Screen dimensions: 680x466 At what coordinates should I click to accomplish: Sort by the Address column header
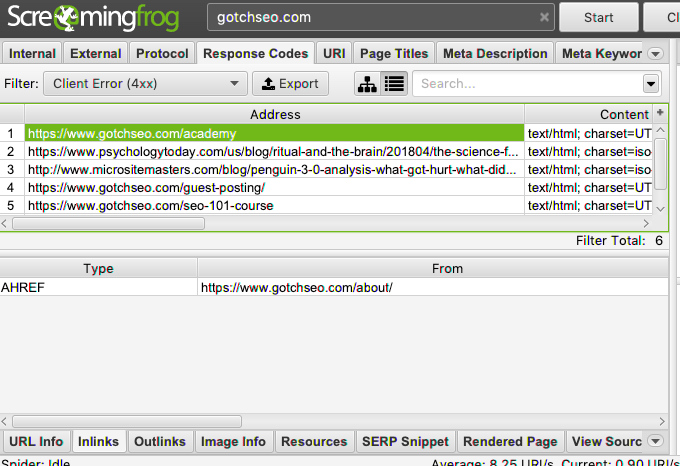[x=274, y=114]
